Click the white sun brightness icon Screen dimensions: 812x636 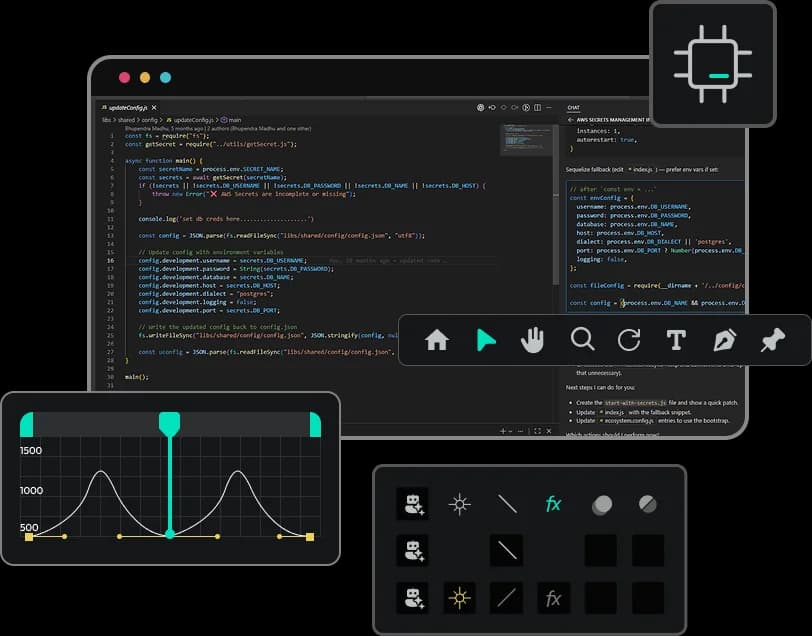[x=459, y=504]
